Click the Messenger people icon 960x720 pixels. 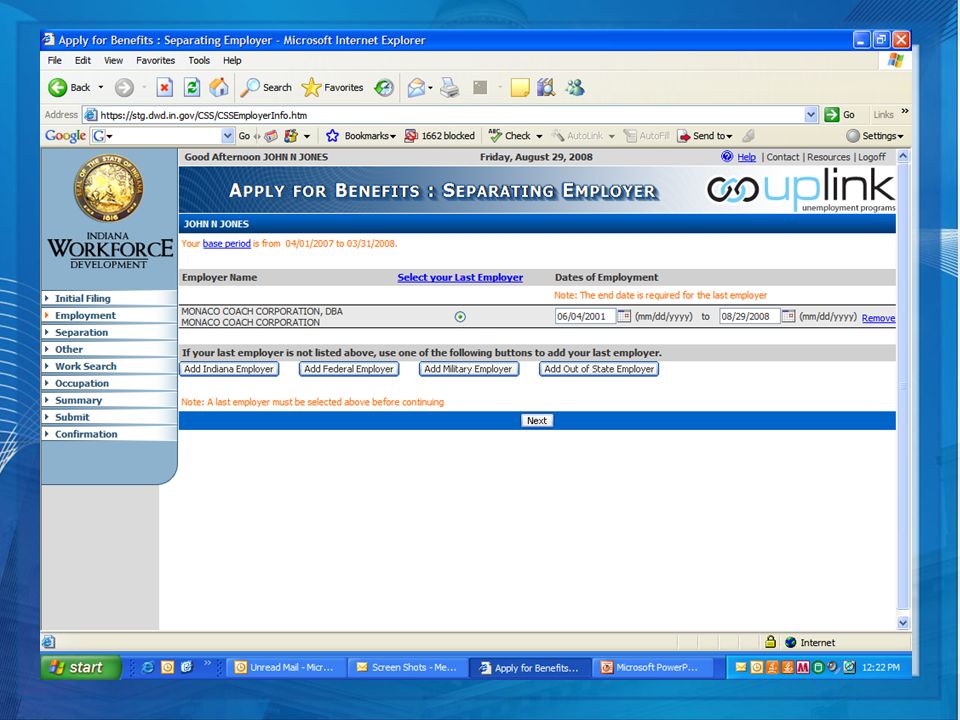pos(575,88)
